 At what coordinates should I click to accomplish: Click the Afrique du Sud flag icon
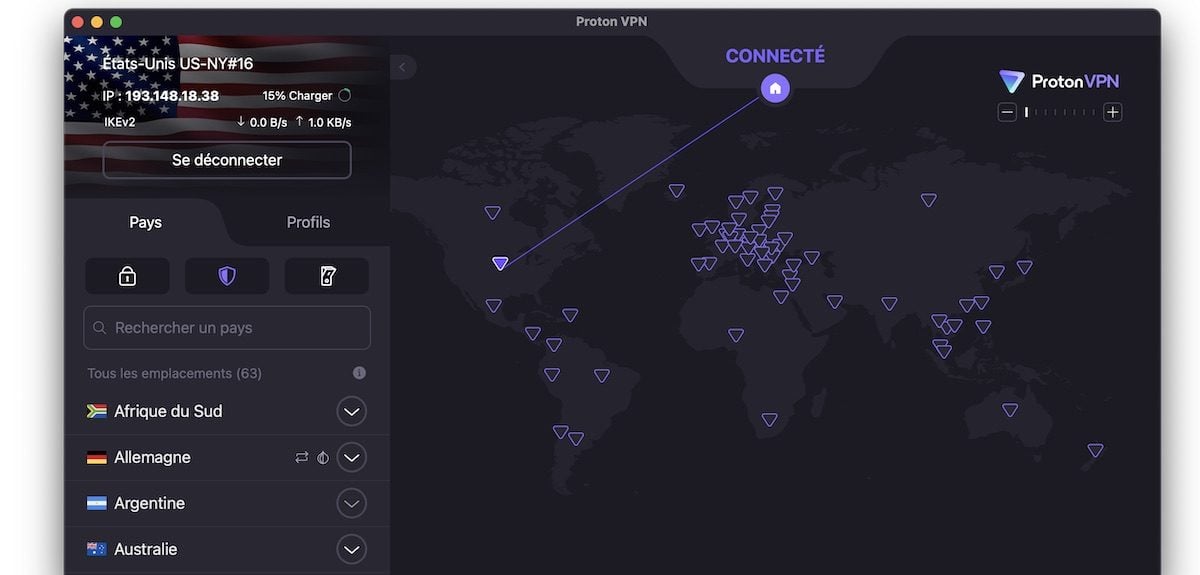click(x=97, y=411)
